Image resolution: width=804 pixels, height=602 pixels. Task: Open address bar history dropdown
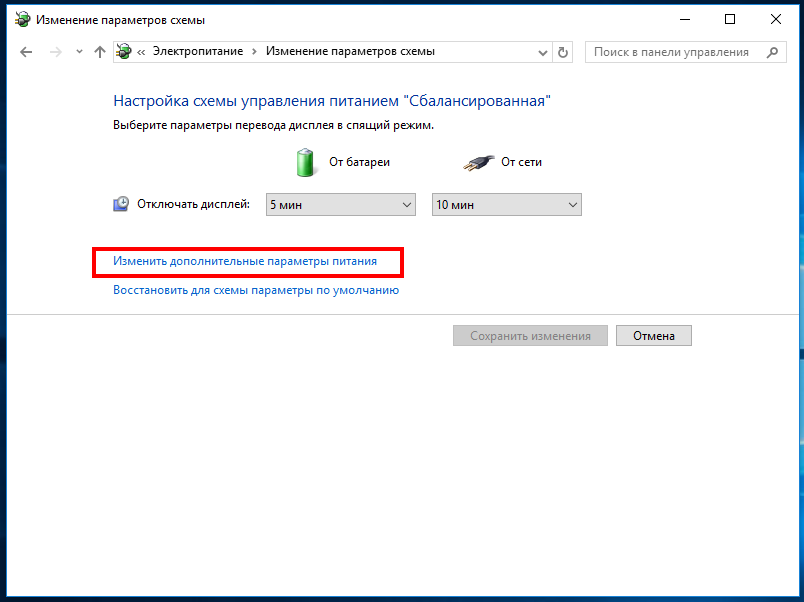coord(542,52)
